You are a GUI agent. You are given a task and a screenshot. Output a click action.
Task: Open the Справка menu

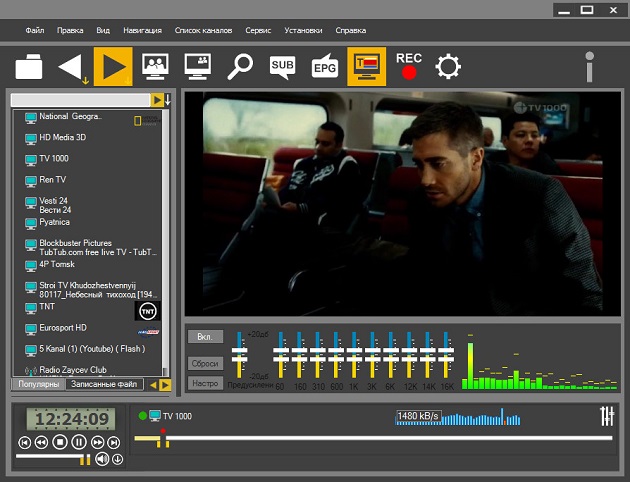(351, 31)
